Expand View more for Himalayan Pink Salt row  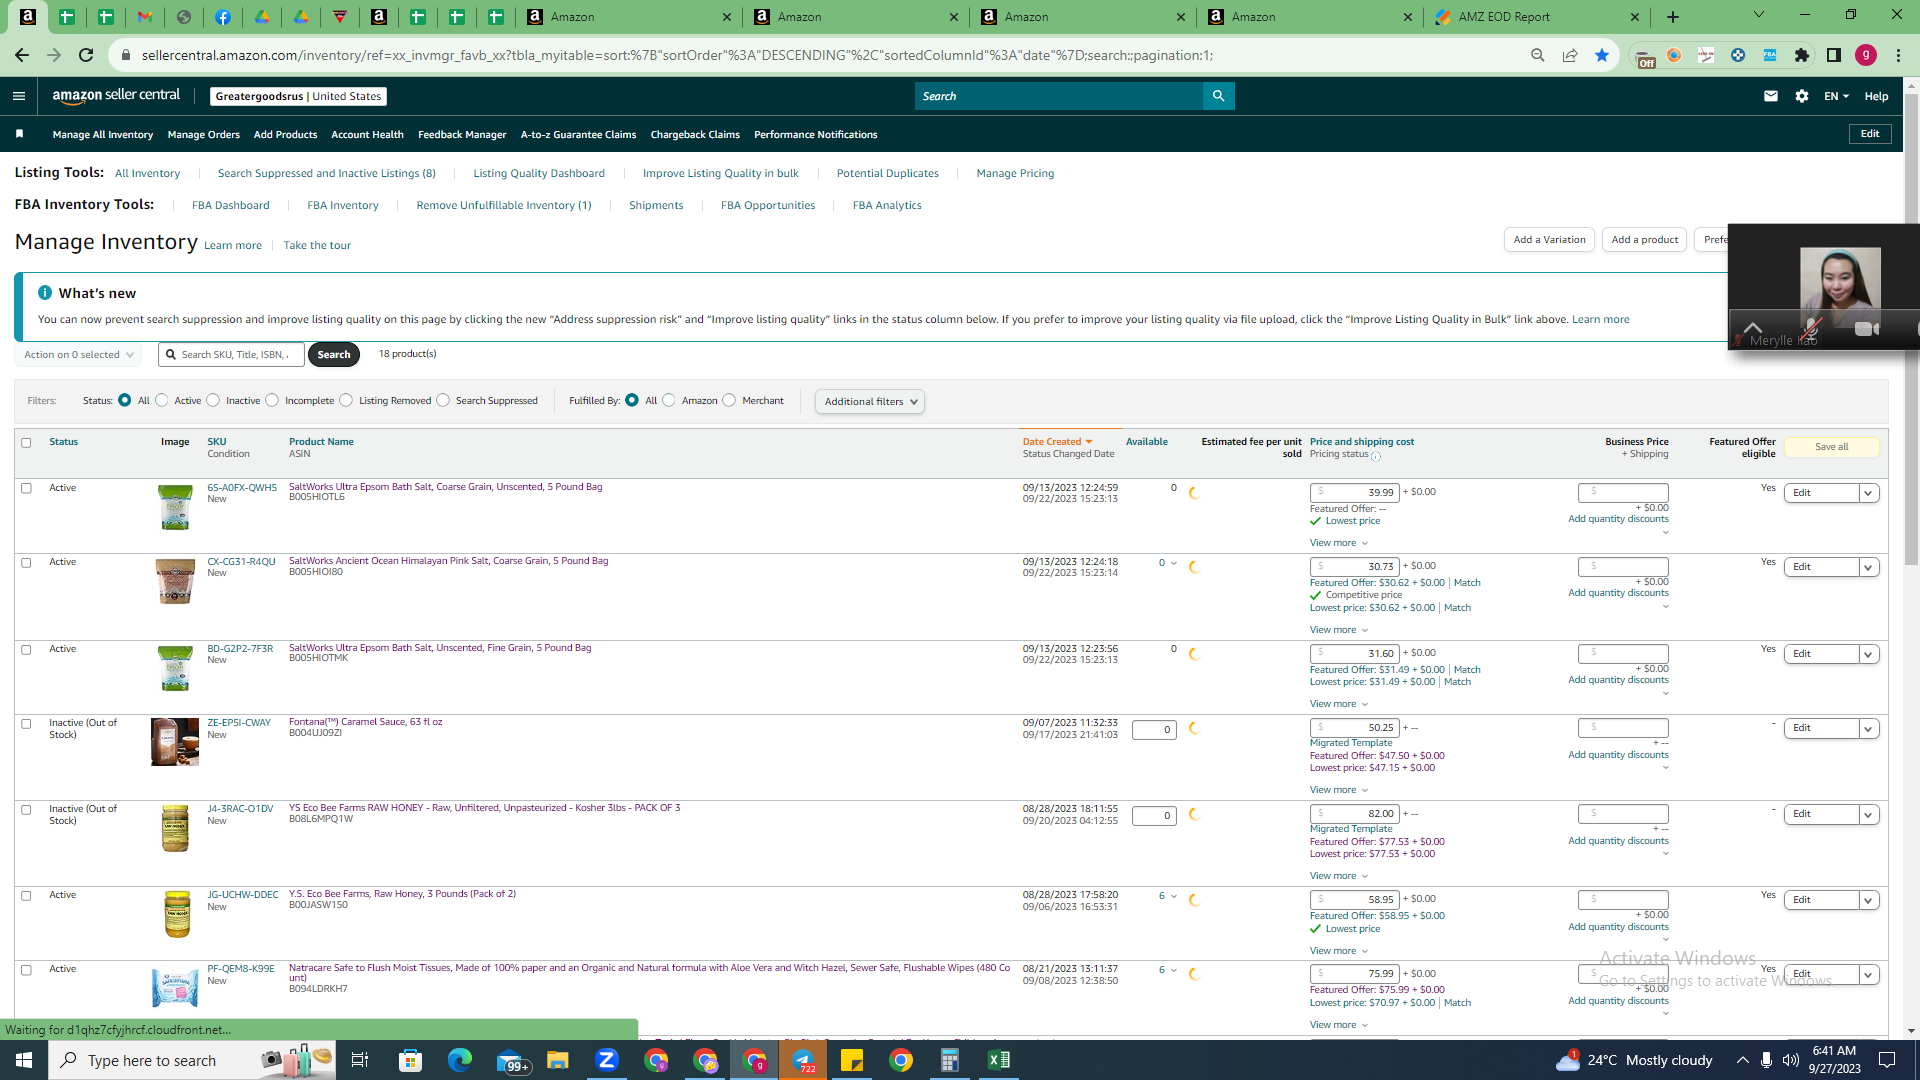(x=1339, y=630)
